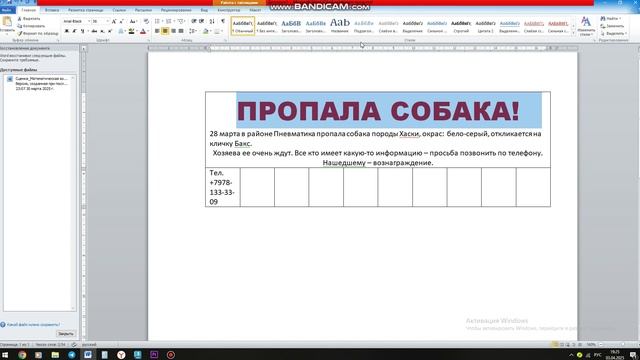Toggle Strikethrough formatting
Image resolution: width=640 pixels, height=360 pixels.
(94, 31)
